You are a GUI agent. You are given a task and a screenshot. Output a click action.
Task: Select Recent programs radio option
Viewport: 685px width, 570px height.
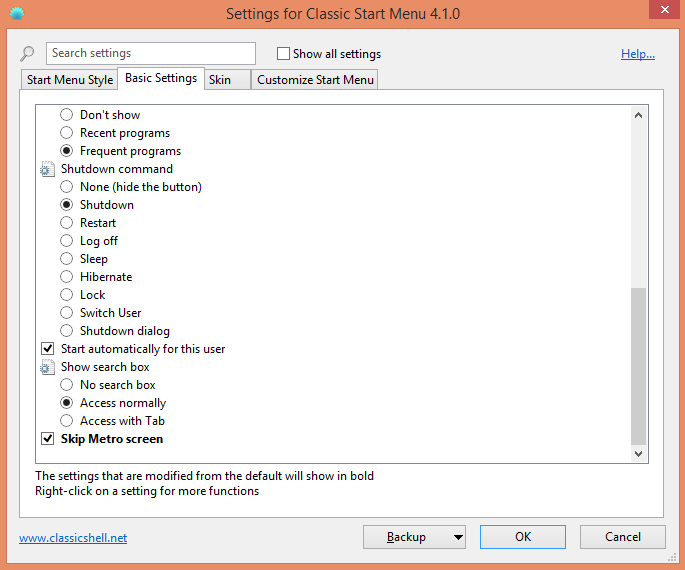pyautogui.click(x=66, y=133)
